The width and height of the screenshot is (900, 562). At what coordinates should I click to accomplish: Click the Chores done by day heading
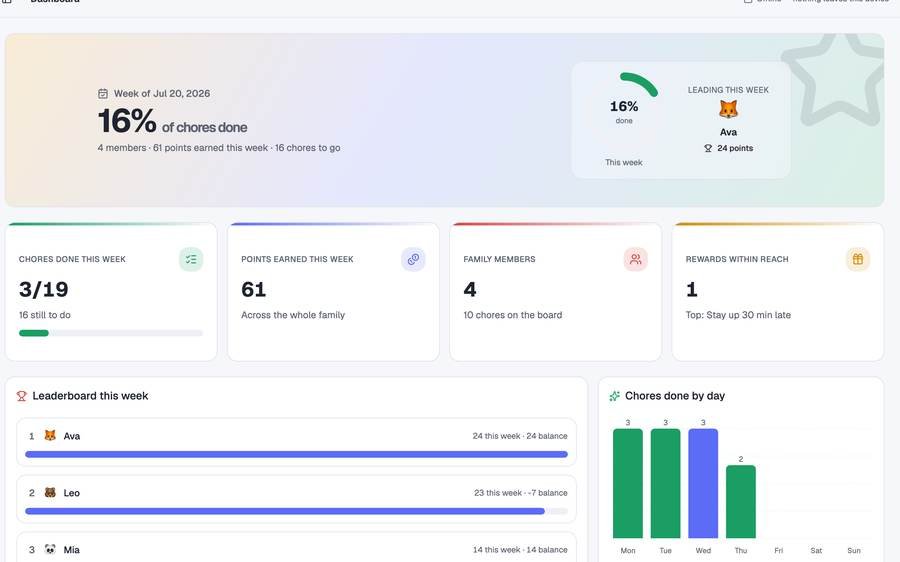(675, 396)
